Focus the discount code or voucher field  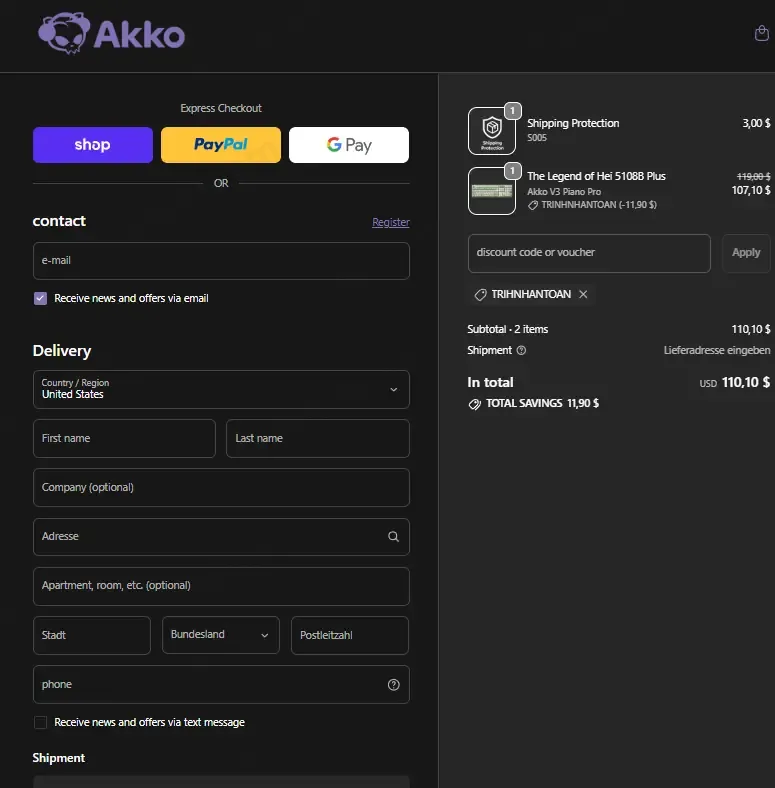[589, 253]
